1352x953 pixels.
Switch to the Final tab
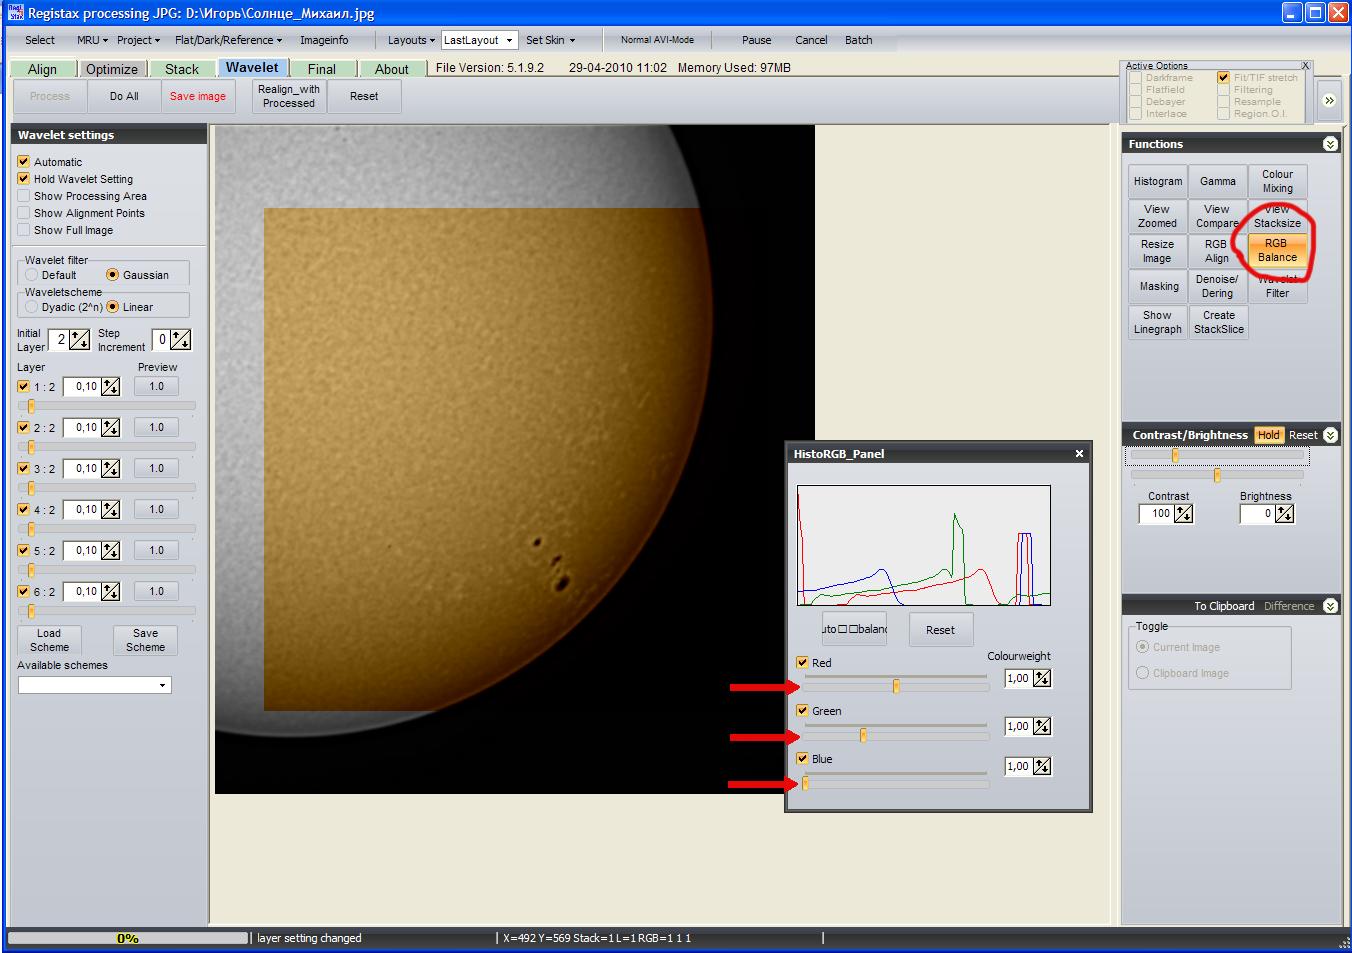pos(321,69)
